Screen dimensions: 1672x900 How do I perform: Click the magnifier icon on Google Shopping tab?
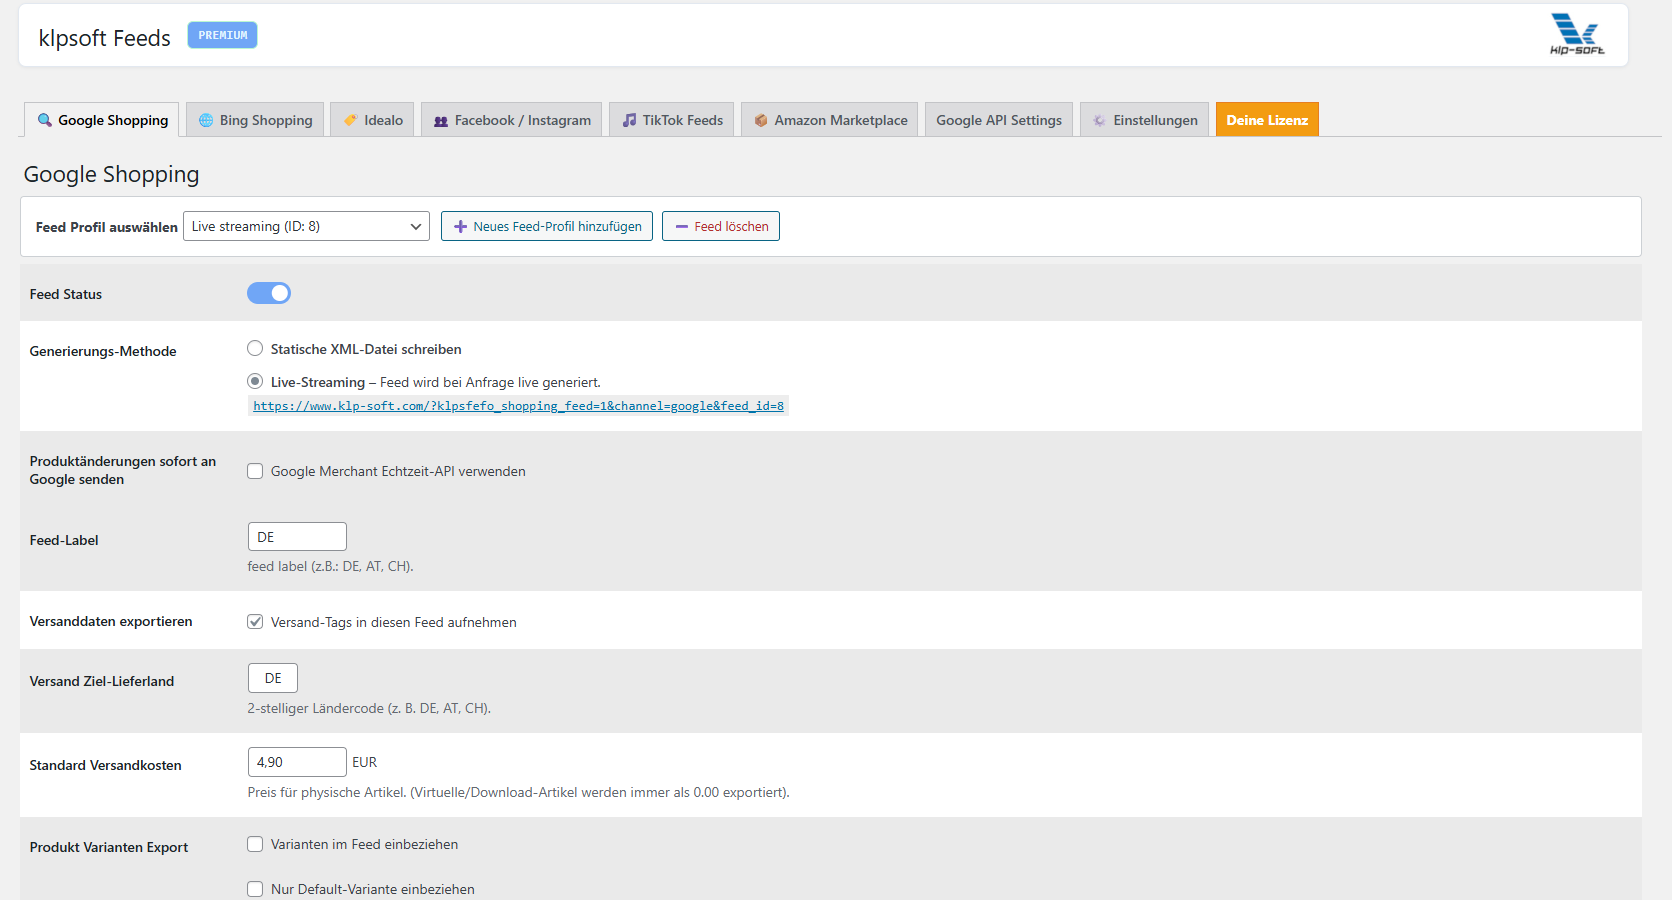pos(45,120)
